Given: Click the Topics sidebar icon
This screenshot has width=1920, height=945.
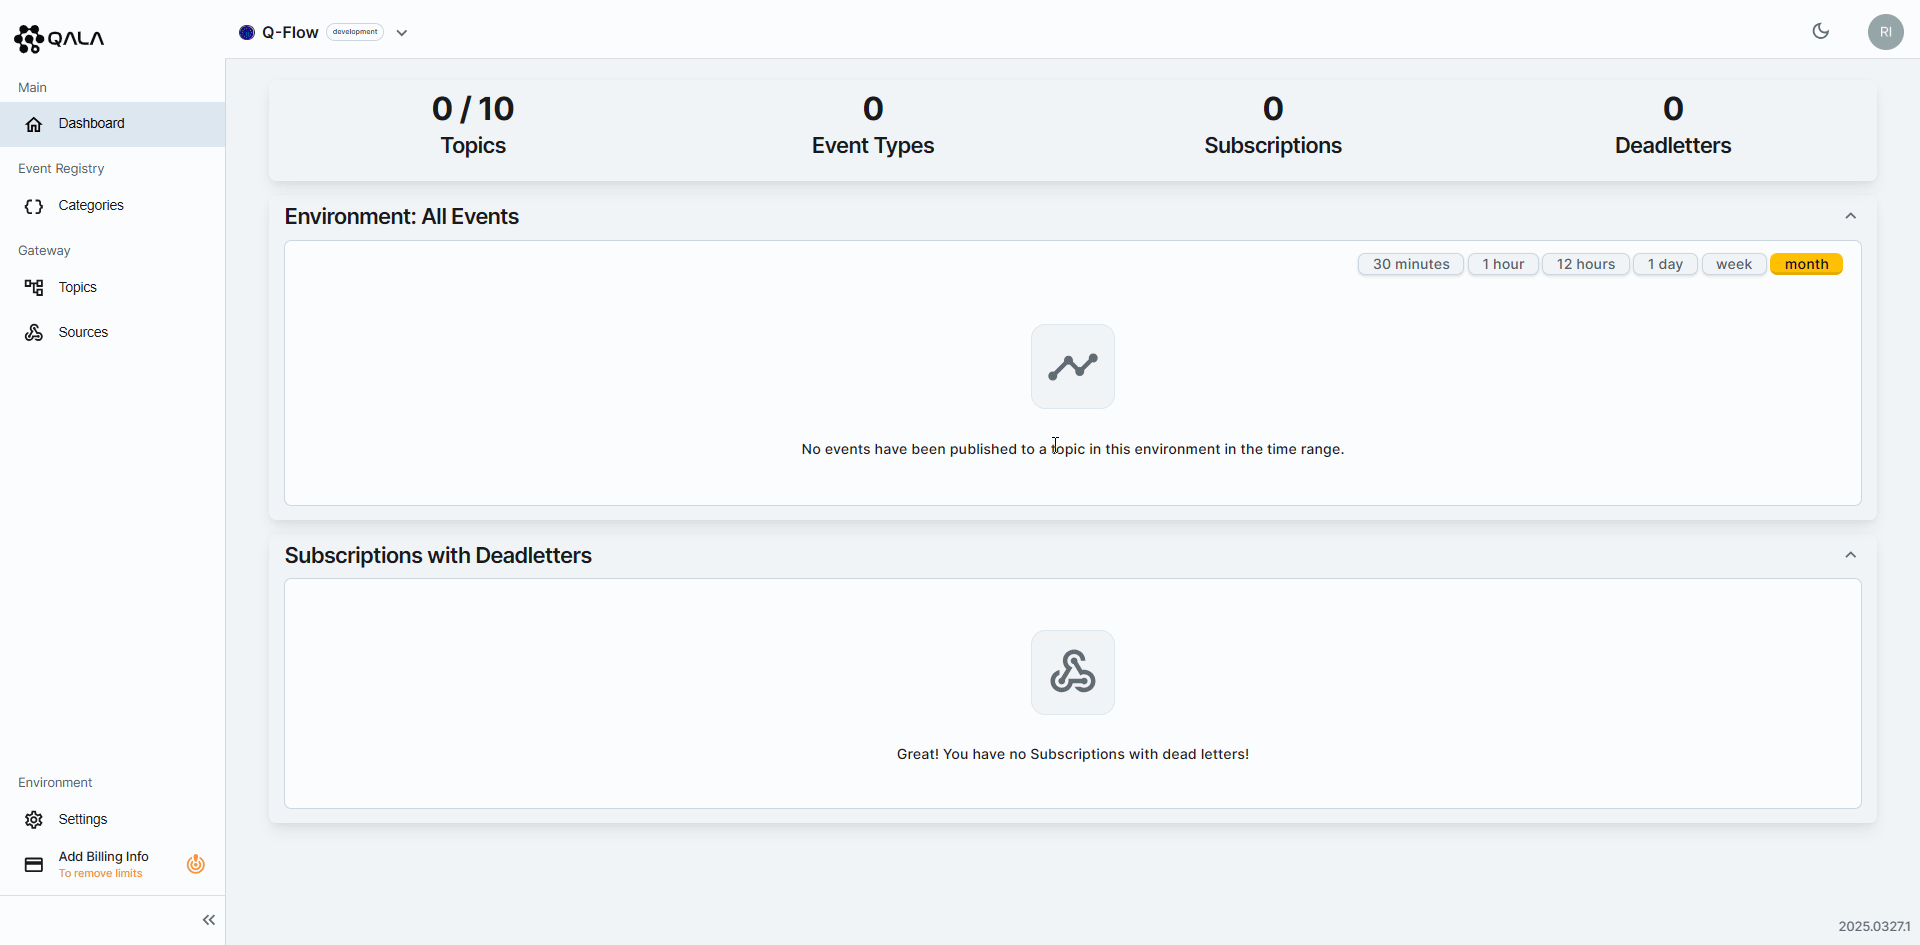Looking at the screenshot, I should [34, 288].
